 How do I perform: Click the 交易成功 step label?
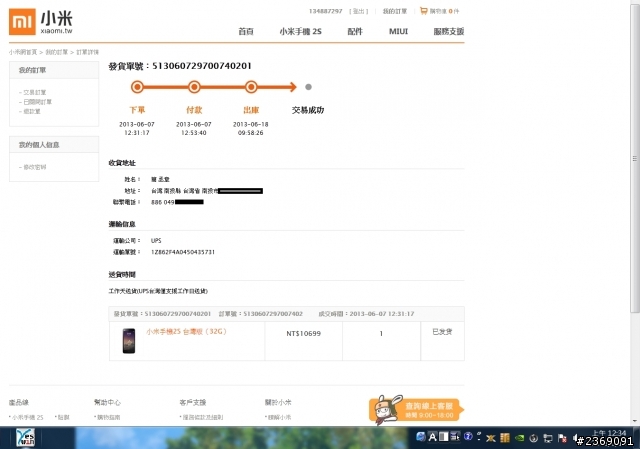pos(308,110)
